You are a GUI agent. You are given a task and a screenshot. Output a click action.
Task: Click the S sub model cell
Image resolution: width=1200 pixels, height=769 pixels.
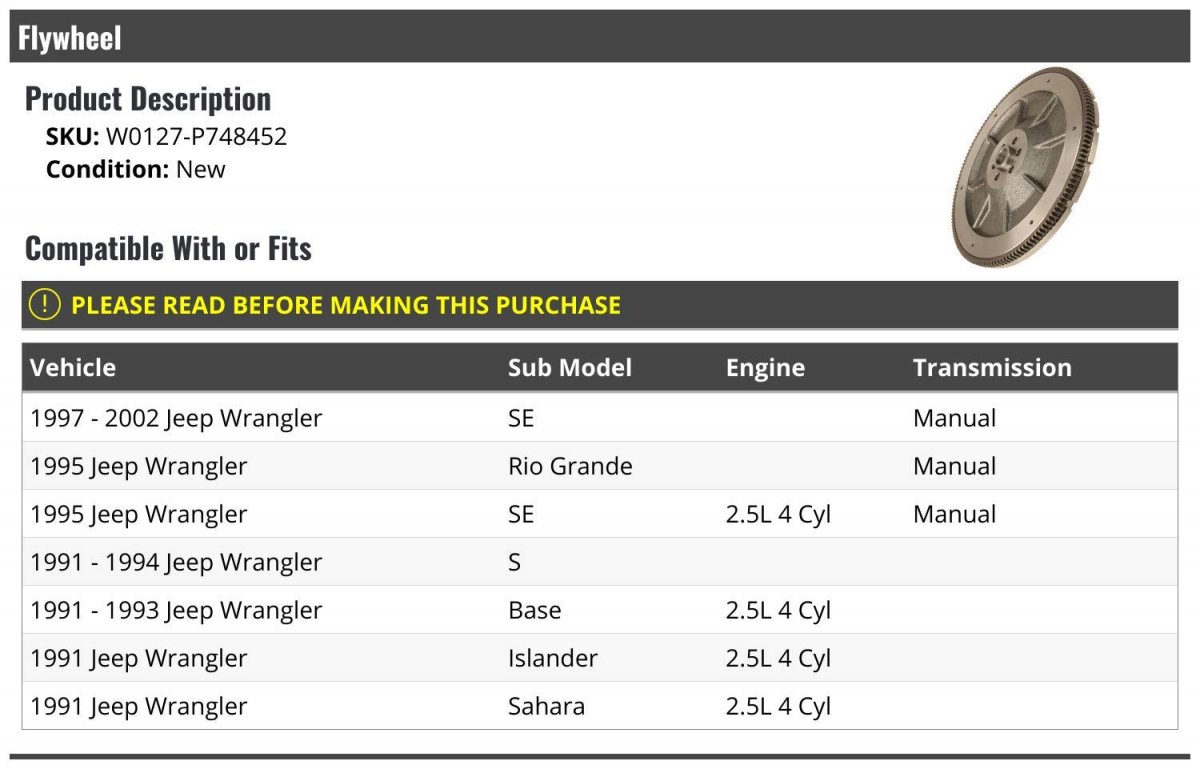pyautogui.click(x=514, y=562)
